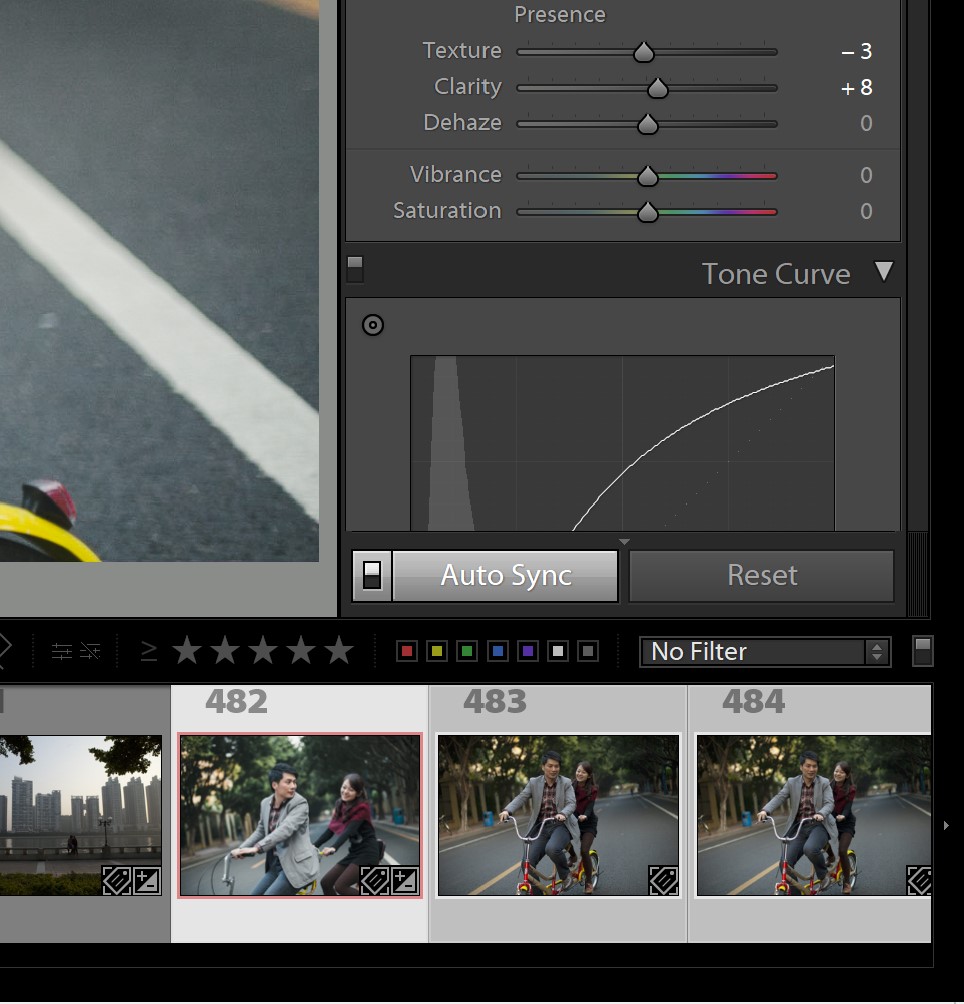
Task: Click the Saturation slider label
Action: coord(447,210)
